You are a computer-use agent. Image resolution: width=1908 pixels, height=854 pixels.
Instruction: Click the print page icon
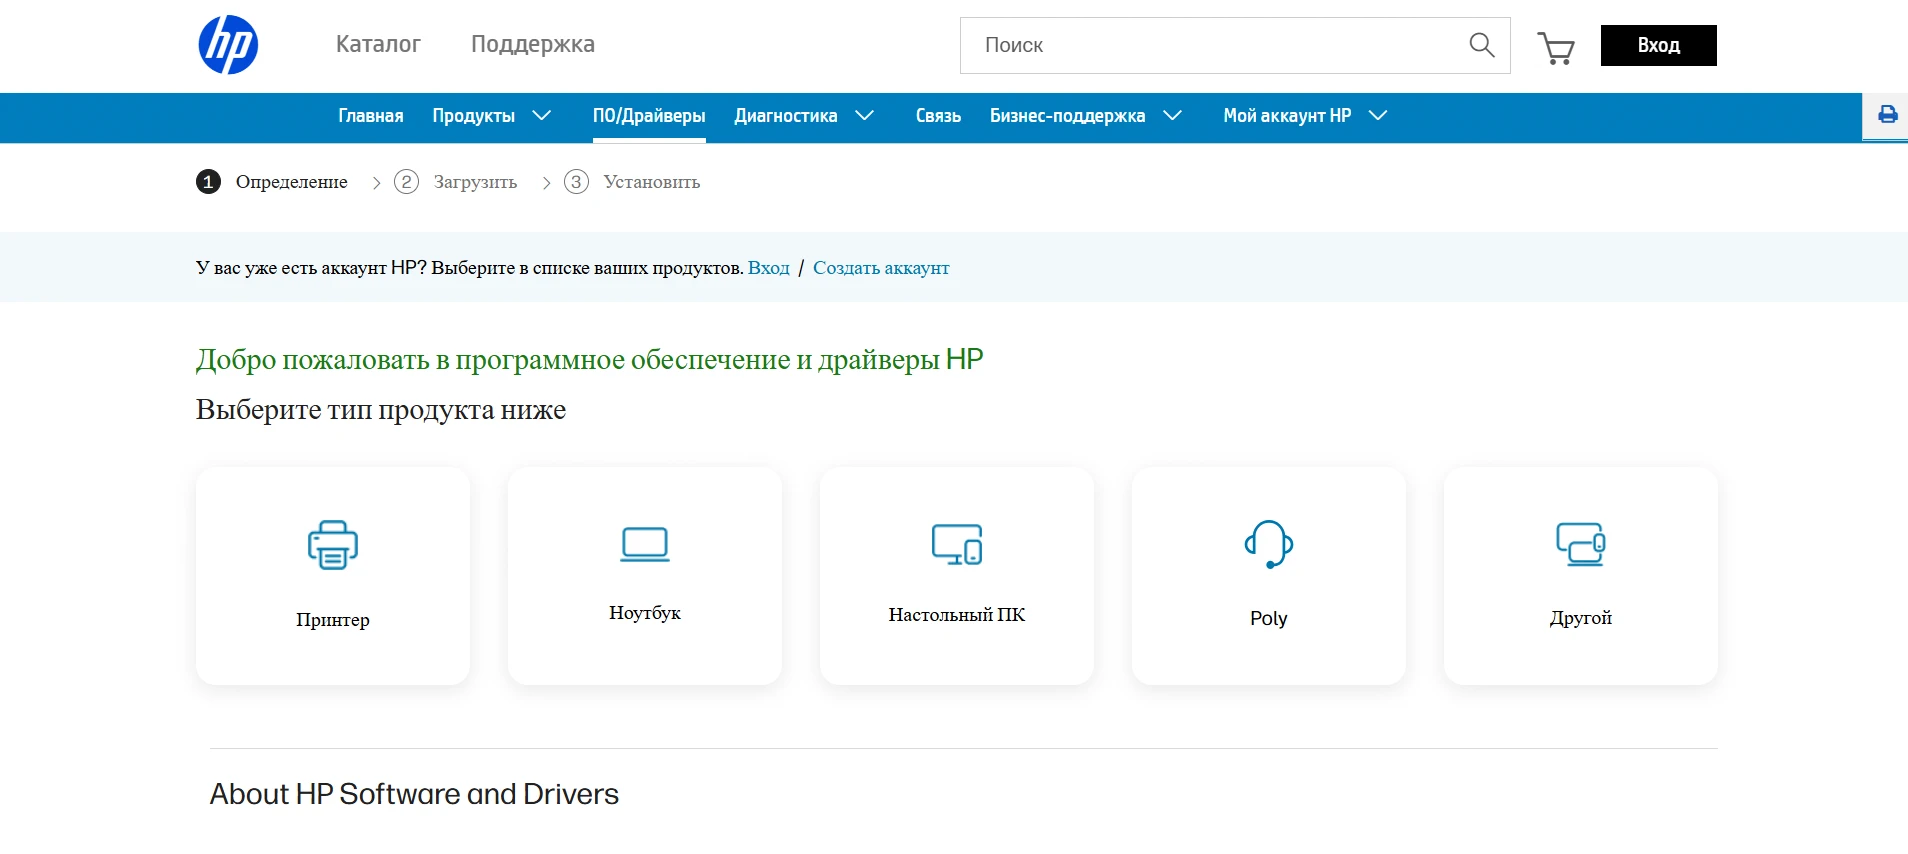point(1887,115)
